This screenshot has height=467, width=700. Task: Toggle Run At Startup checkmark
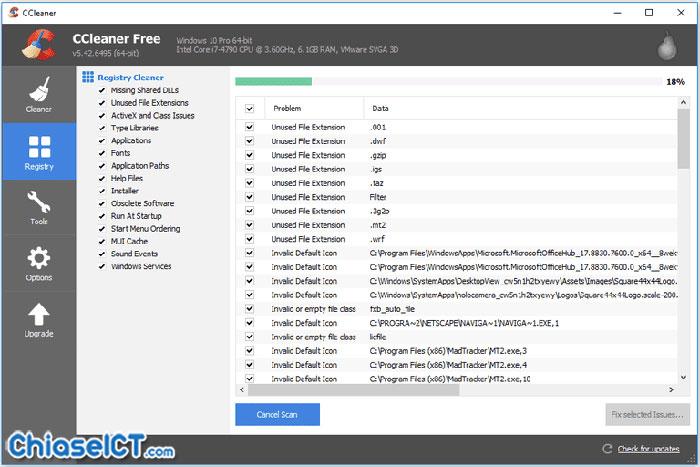tap(102, 216)
